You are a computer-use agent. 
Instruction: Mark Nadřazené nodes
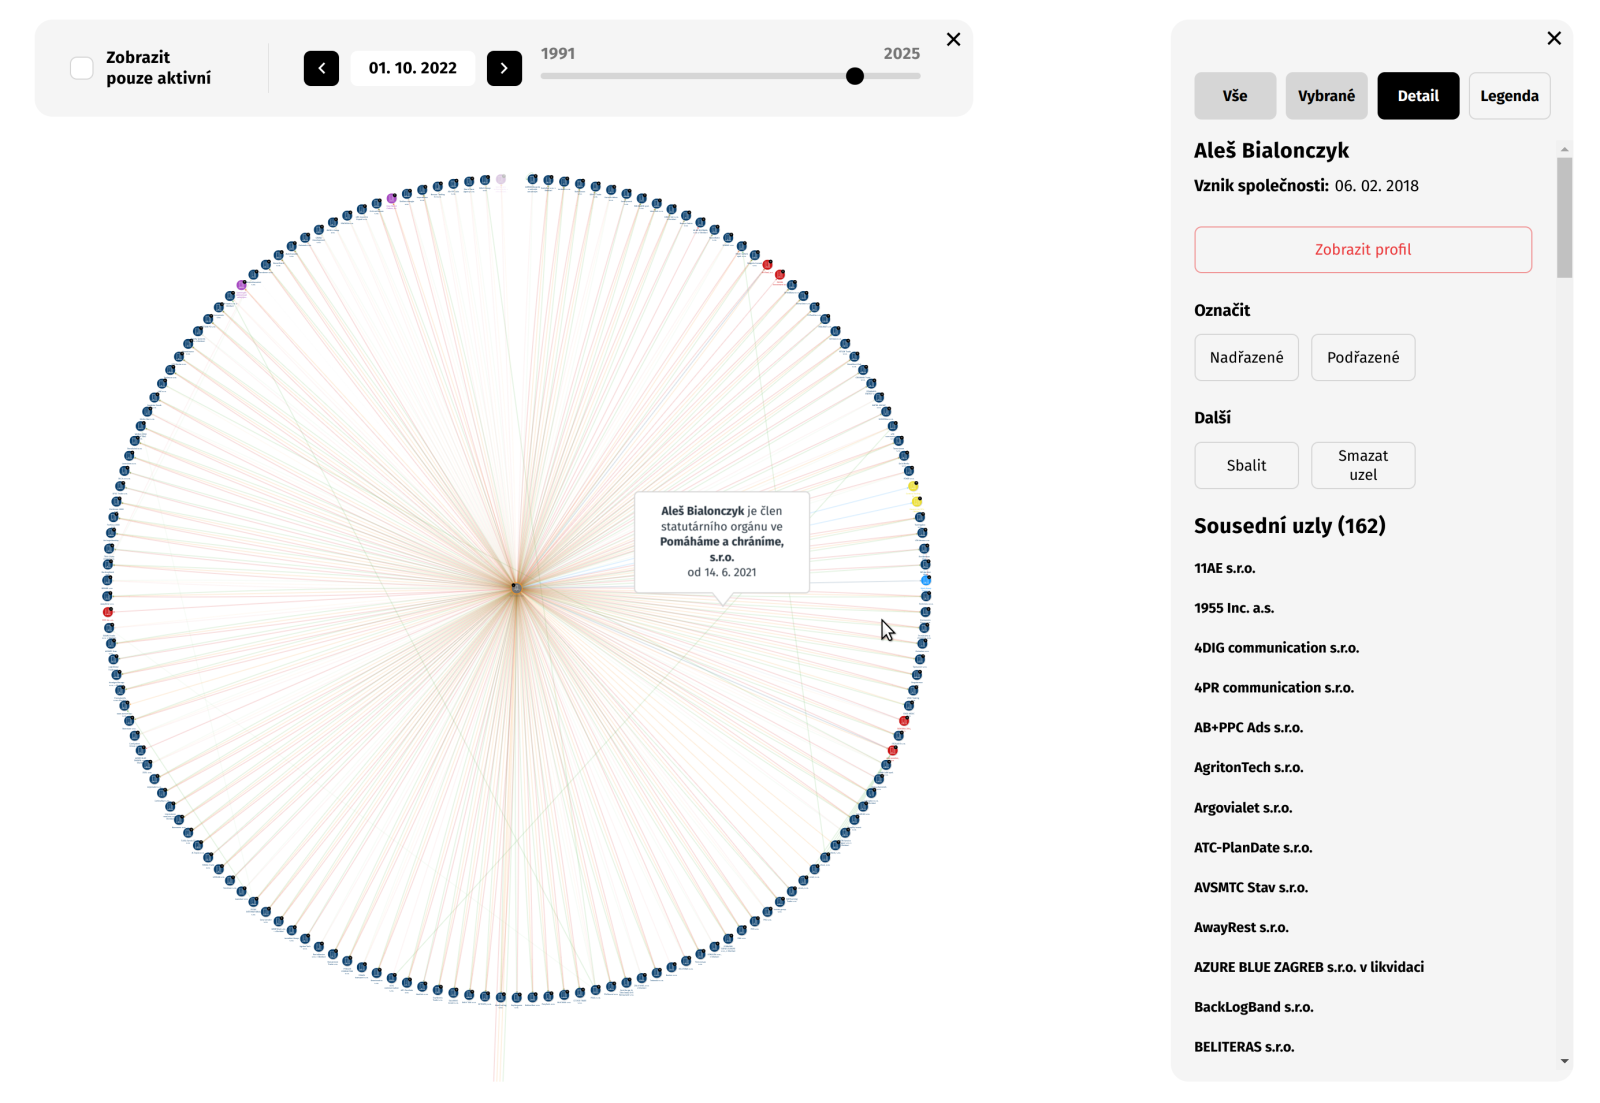(1246, 357)
